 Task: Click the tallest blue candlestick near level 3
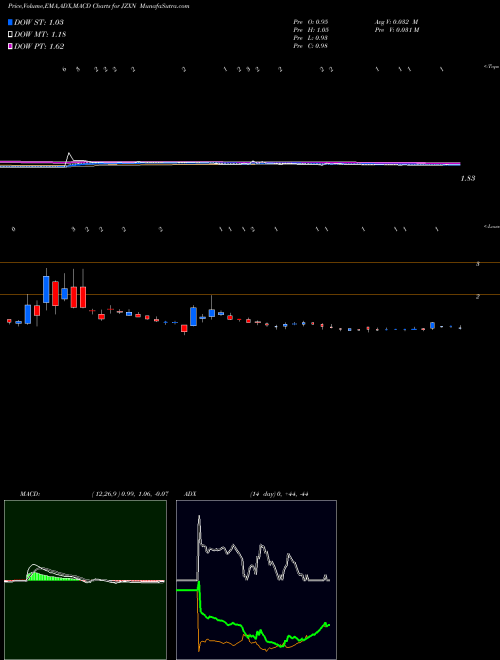(46, 290)
